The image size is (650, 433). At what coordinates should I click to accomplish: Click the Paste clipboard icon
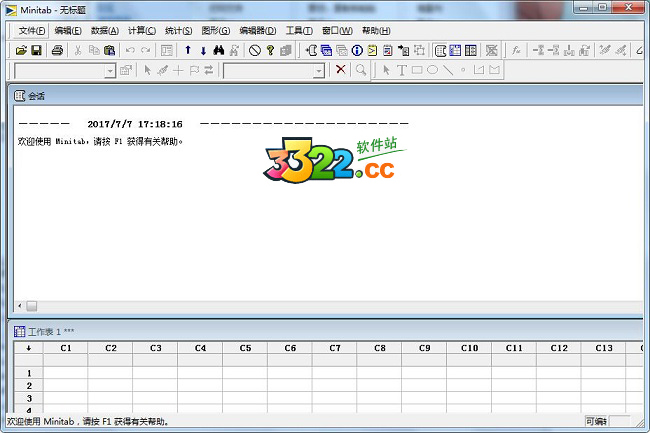tap(109, 51)
